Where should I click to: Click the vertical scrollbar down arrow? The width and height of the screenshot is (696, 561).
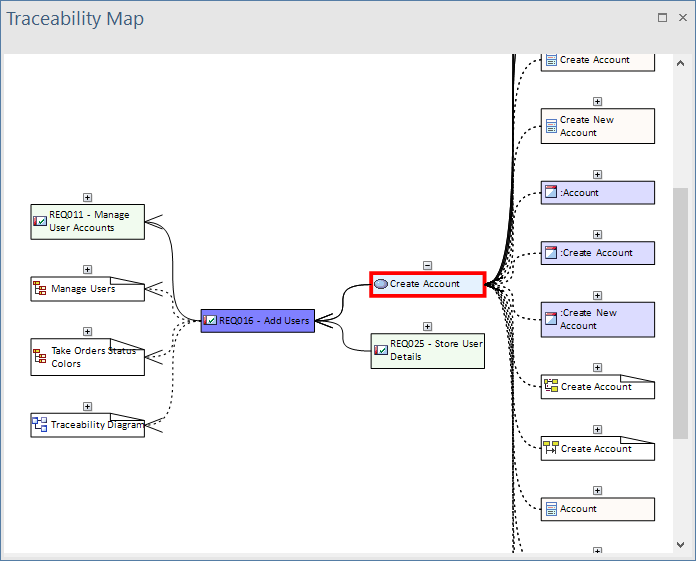pos(680,544)
